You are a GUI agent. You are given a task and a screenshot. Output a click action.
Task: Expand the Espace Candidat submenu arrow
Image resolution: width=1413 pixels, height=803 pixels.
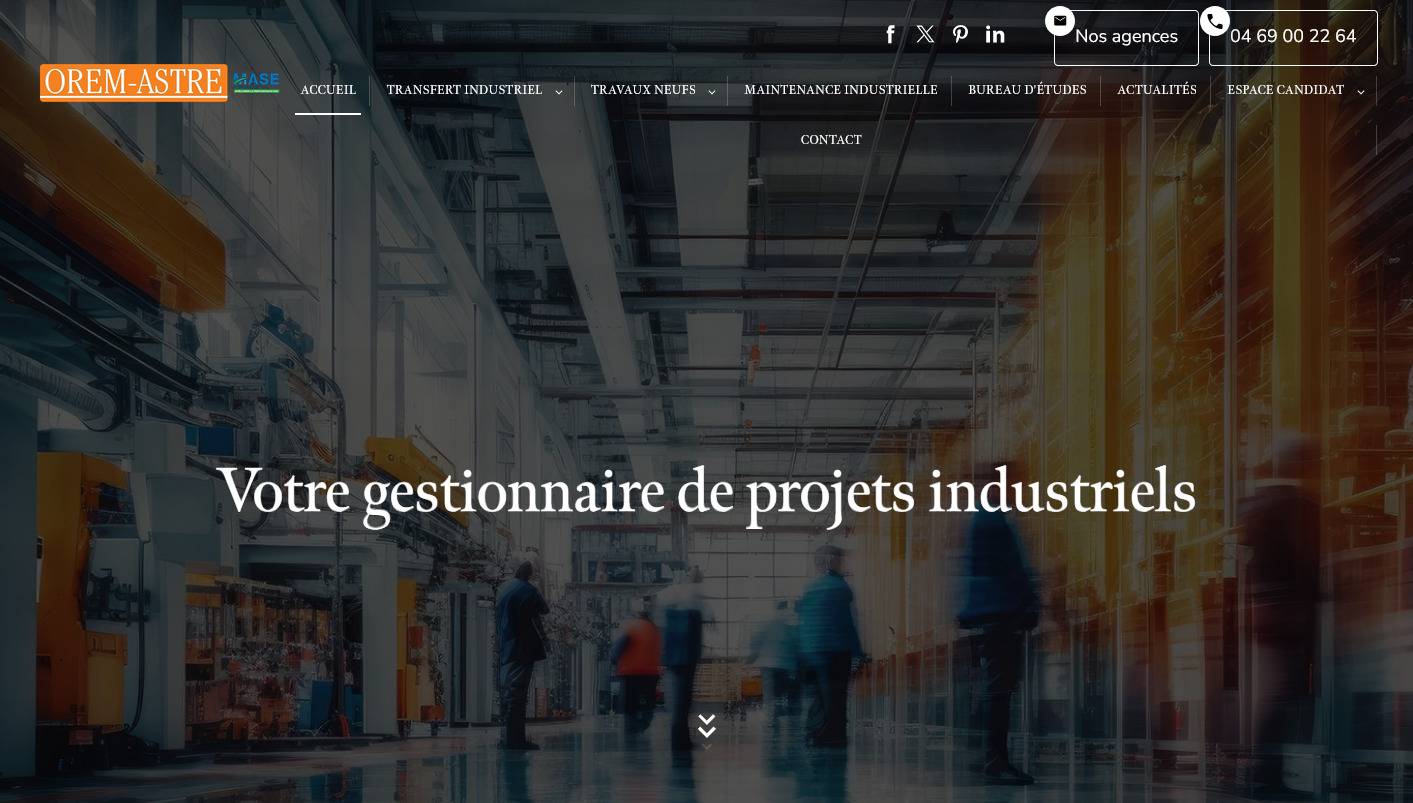coord(1361,92)
